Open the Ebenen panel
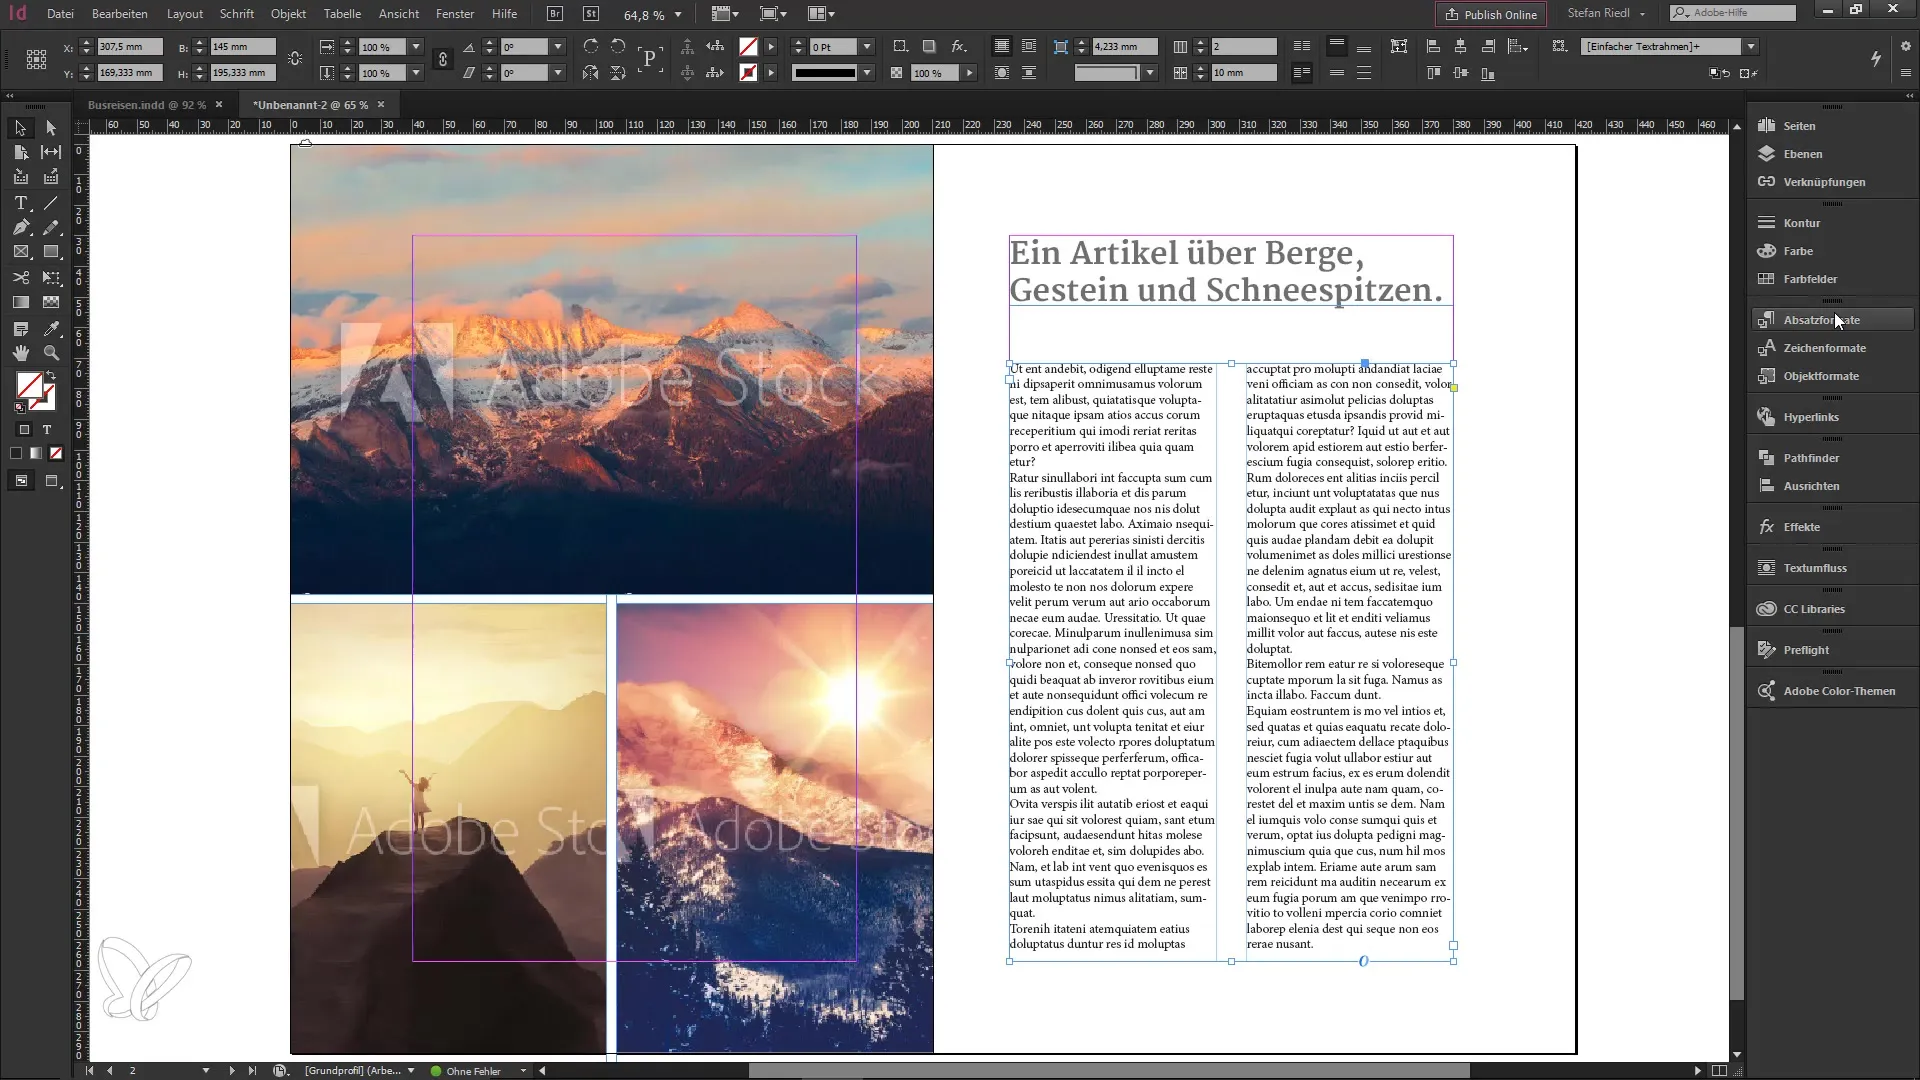The image size is (1920, 1080). (x=1832, y=154)
